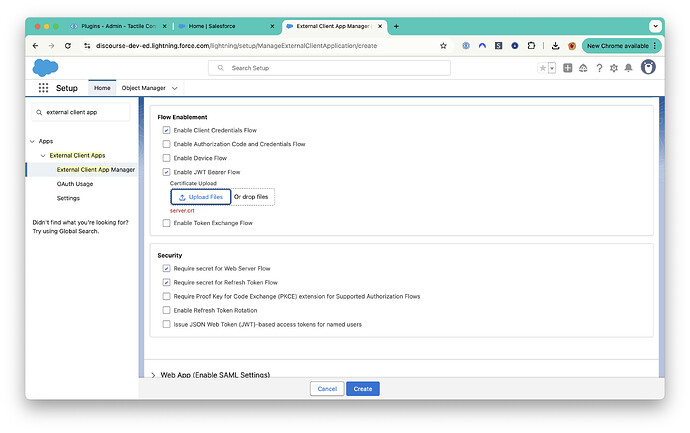Image resolution: width=690 pixels, height=433 pixels.
Task: Expand Web App (Enable SAML Settings) section
Action: tap(153, 375)
